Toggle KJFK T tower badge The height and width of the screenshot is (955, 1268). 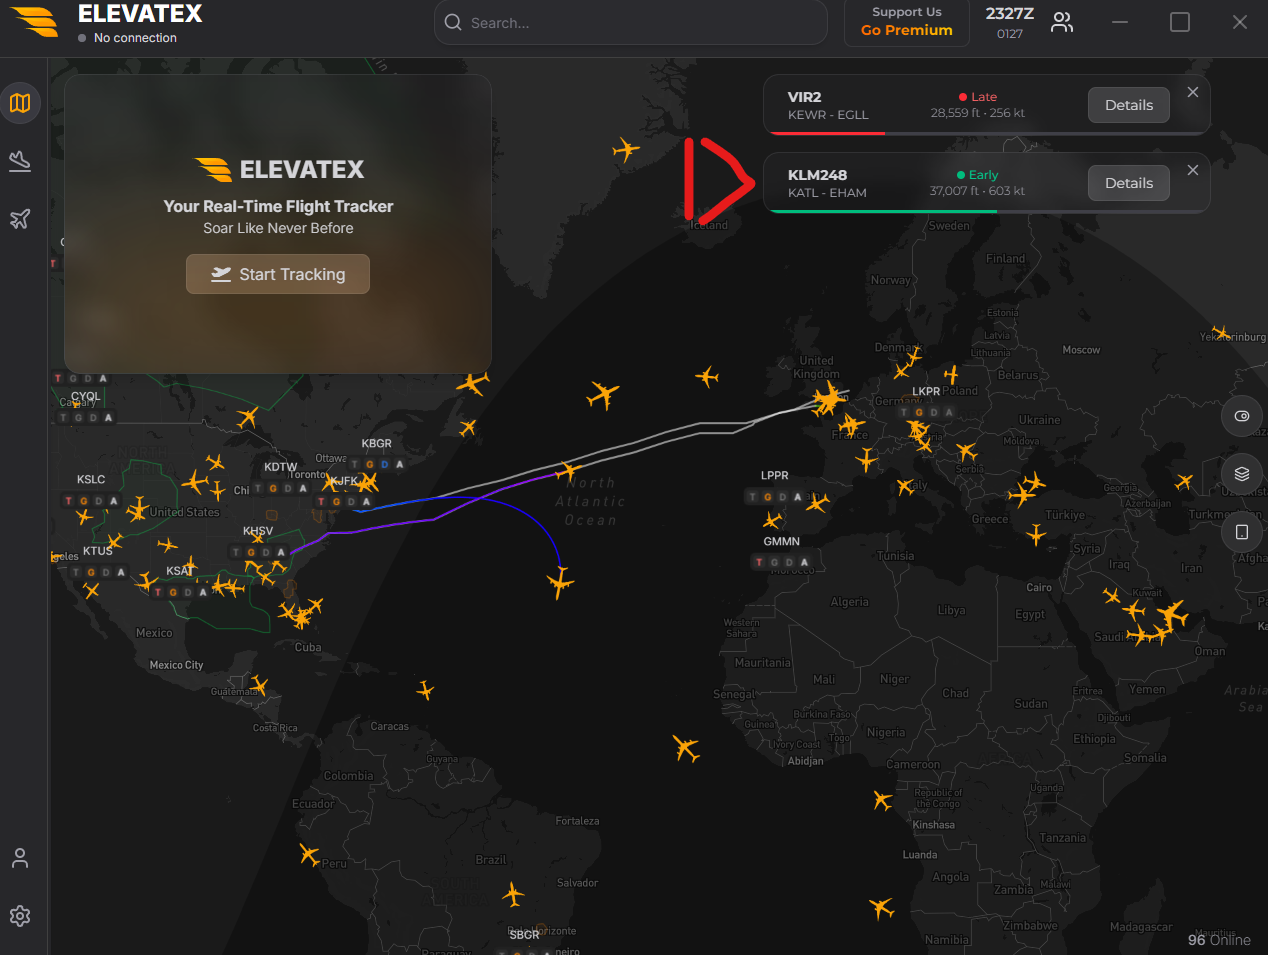pos(322,502)
